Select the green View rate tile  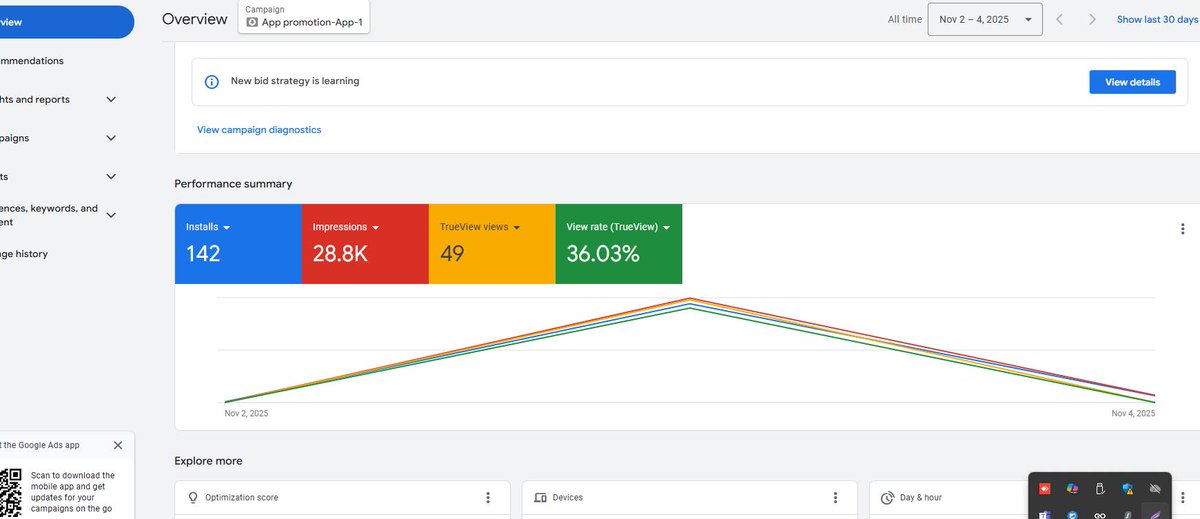click(619, 244)
